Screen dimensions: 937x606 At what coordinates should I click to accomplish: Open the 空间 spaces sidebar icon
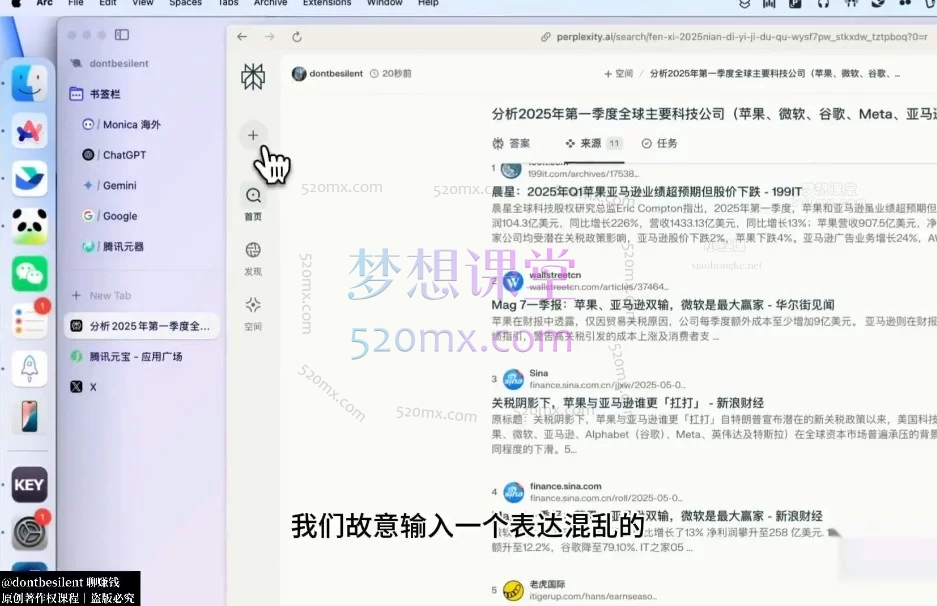point(253,305)
